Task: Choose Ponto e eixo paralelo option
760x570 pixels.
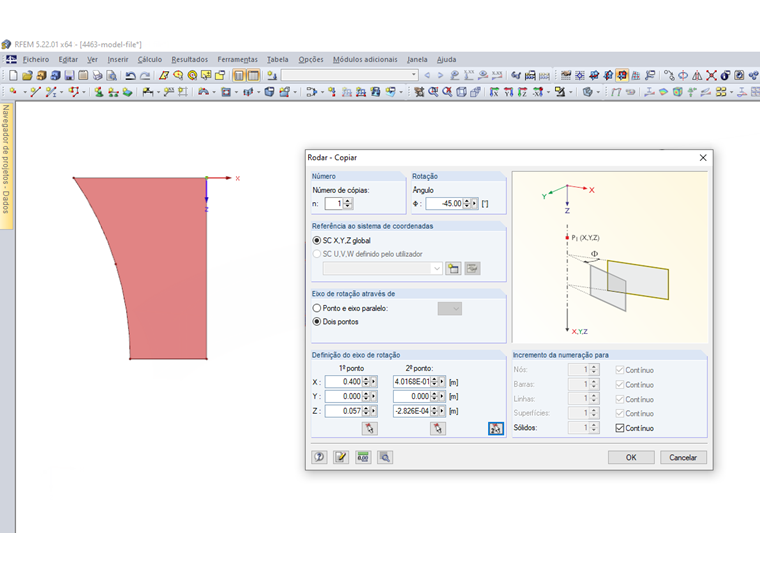Action: click(317, 308)
